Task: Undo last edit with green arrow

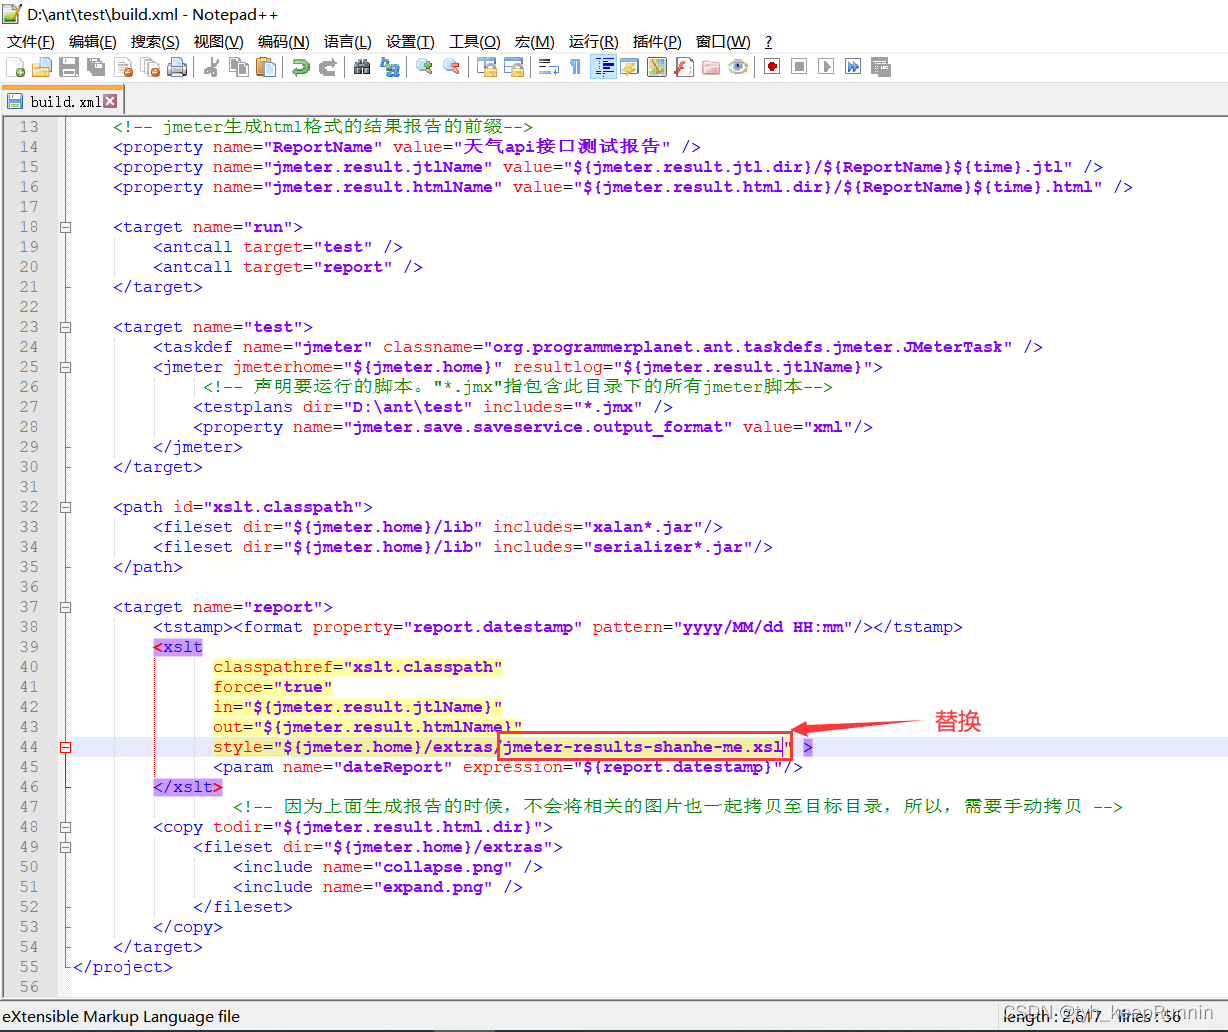Action: pos(300,67)
